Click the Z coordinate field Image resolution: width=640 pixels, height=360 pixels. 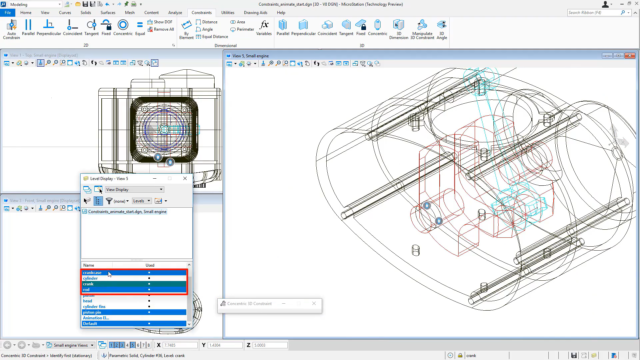pyautogui.click(x=269, y=345)
